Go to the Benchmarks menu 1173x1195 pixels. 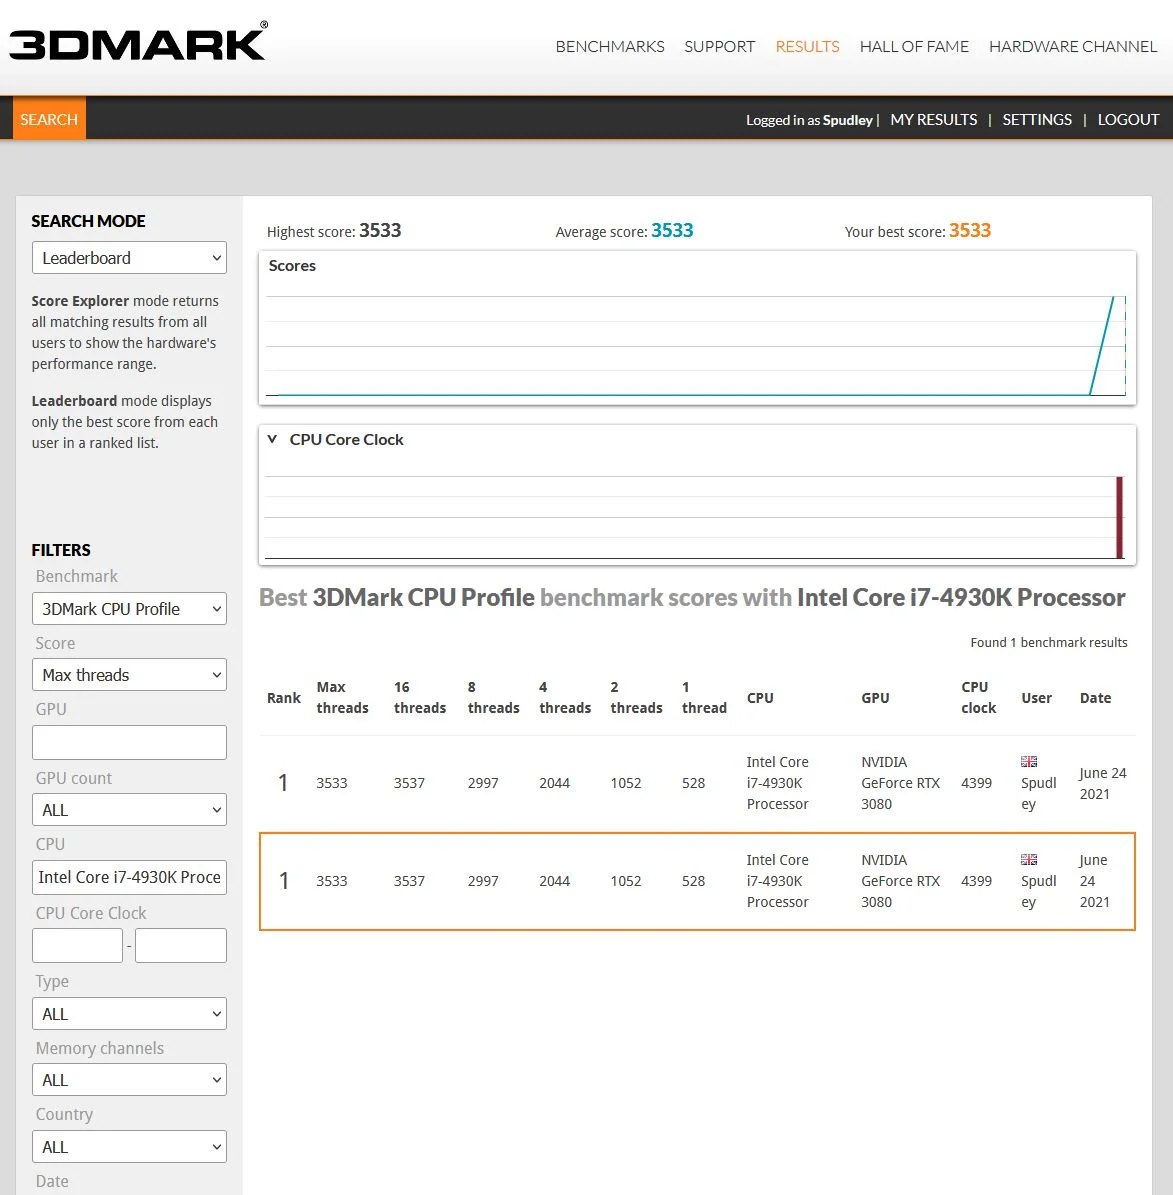[610, 46]
